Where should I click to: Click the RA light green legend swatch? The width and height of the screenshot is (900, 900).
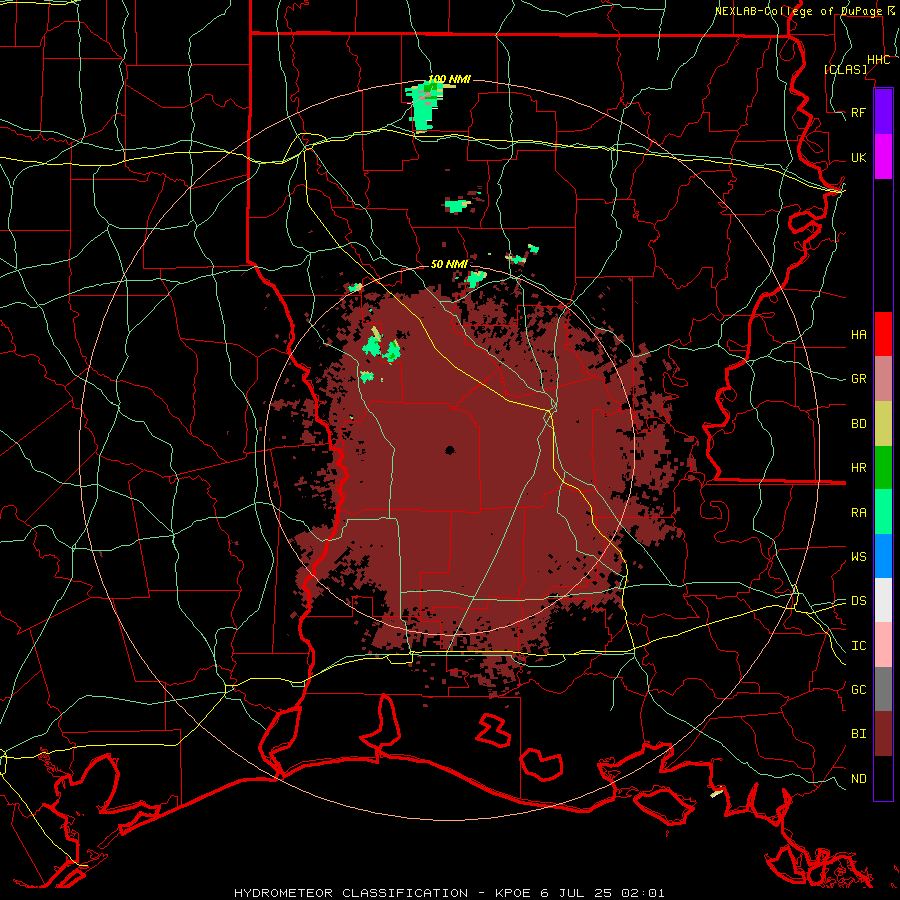883,512
